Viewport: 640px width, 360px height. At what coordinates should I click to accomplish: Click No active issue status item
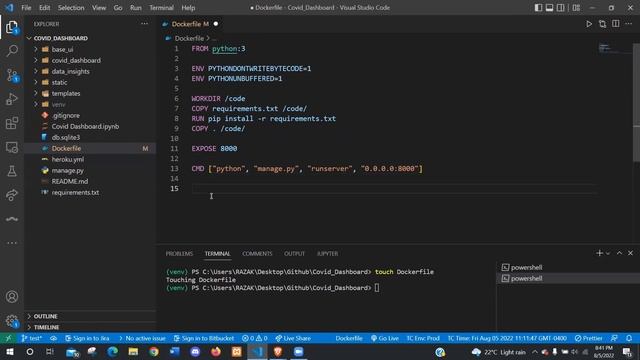click(142, 338)
